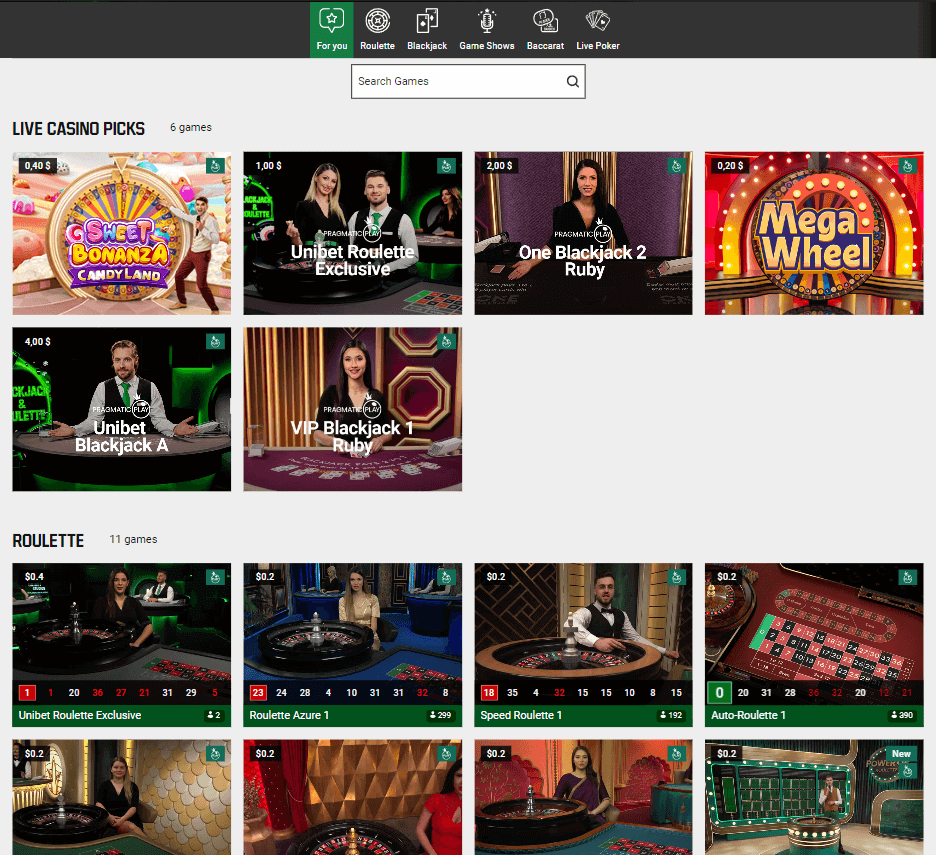Click the 4,00 $ label on Unibet Blackjack A
This screenshot has width=936, height=855.
tap(38, 342)
